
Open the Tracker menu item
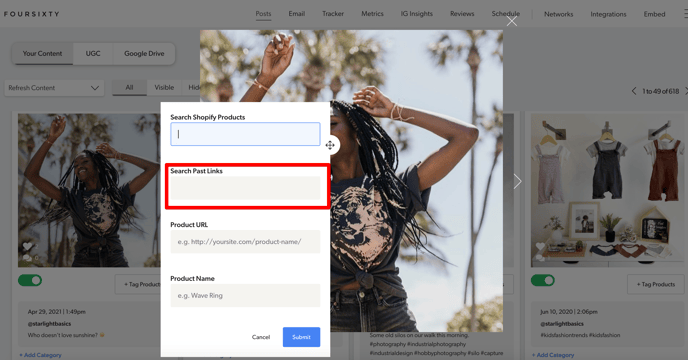click(x=333, y=14)
